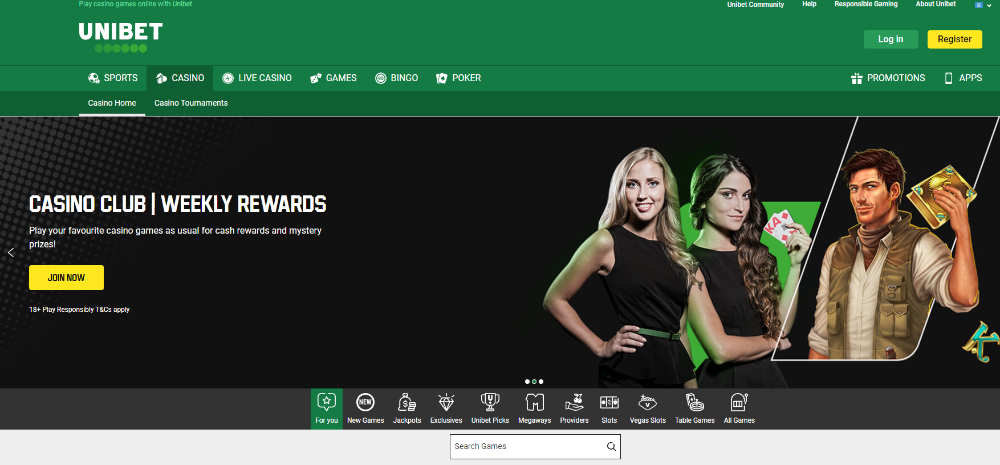Click the Live Casino chip icon

pyautogui.click(x=228, y=78)
